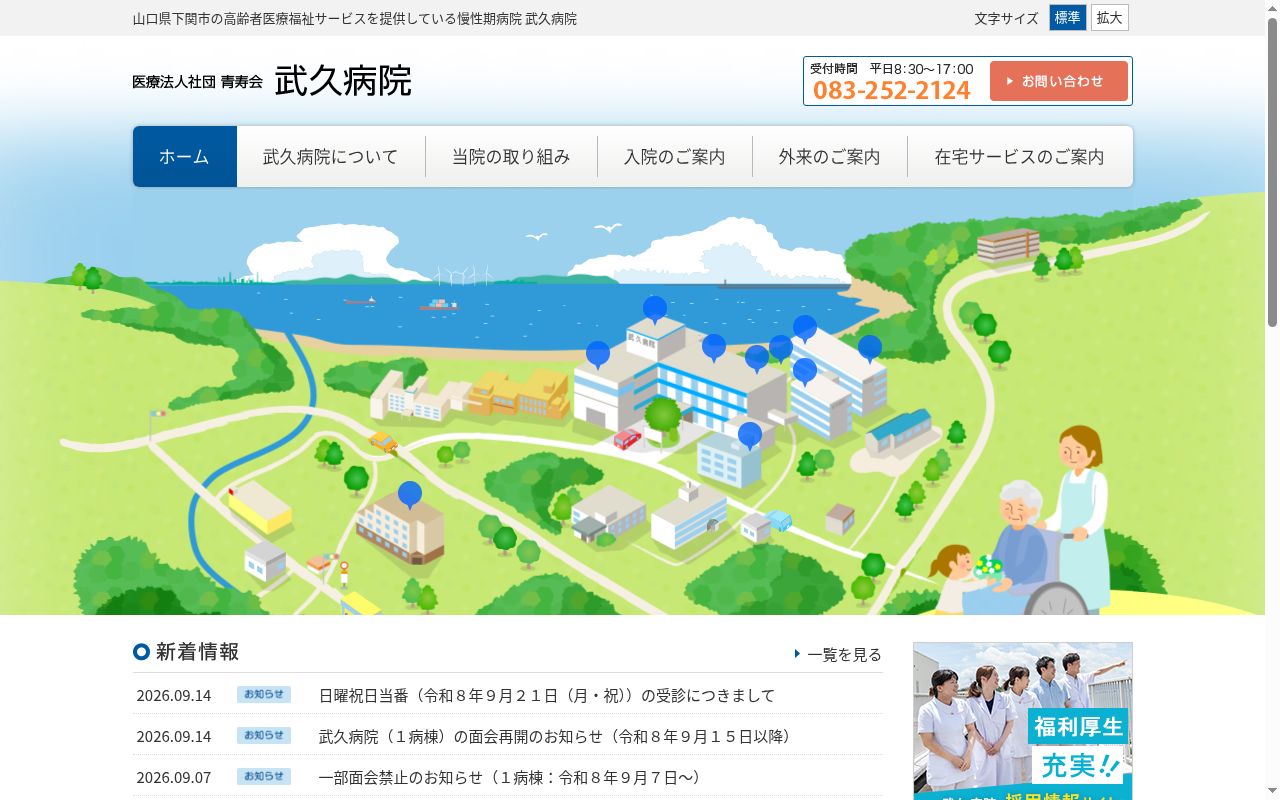Open the 福利厚生充実 recruitment banner
This screenshot has height=800, width=1280.
click(x=1023, y=721)
